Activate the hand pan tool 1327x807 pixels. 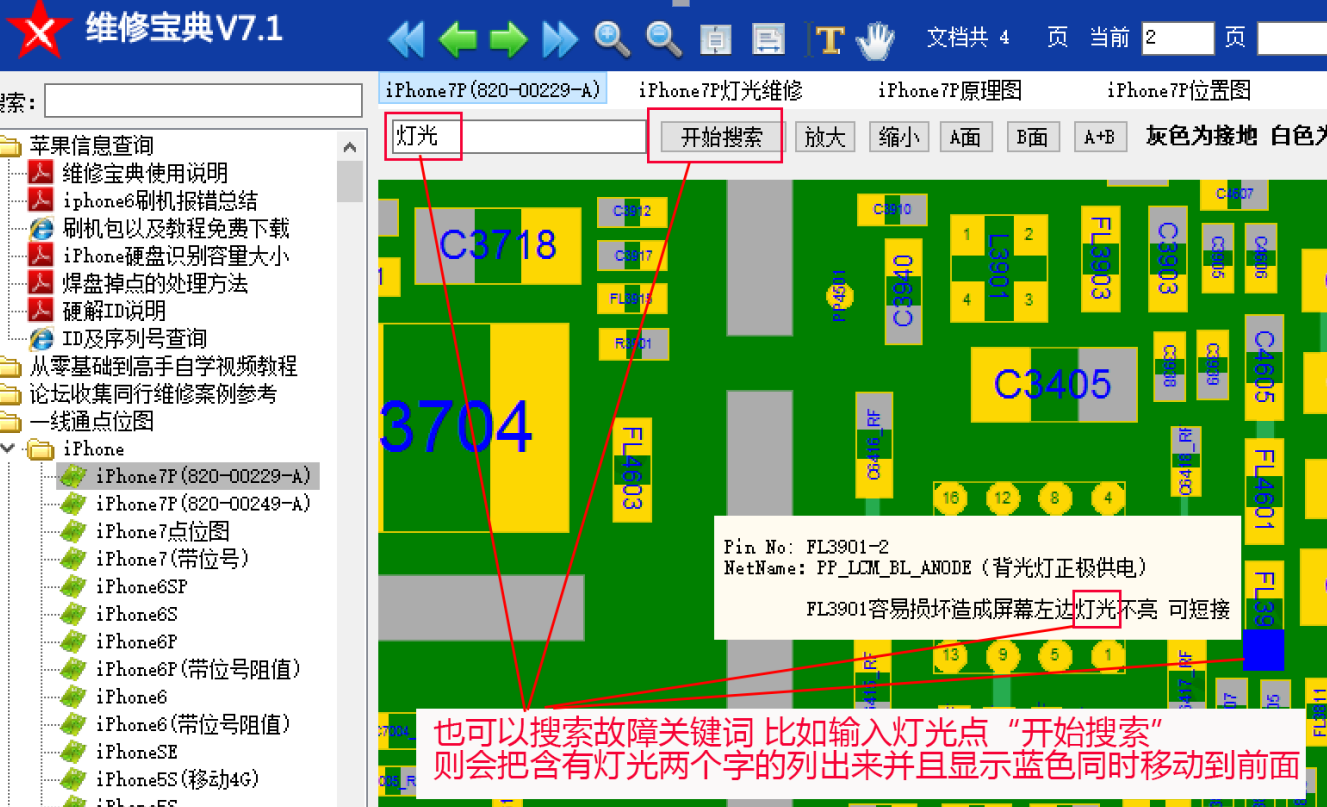pyautogui.click(x=877, y=39)
